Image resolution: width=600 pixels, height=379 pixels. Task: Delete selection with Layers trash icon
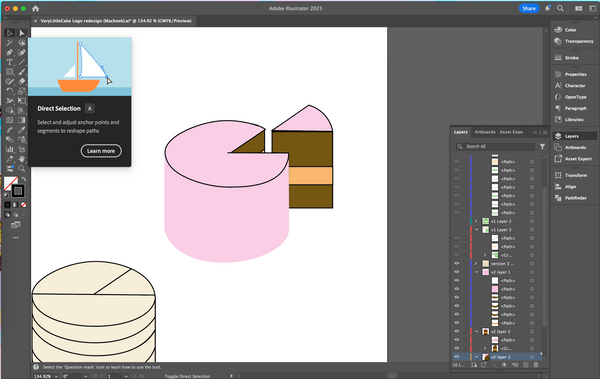(x=536, y=365)
